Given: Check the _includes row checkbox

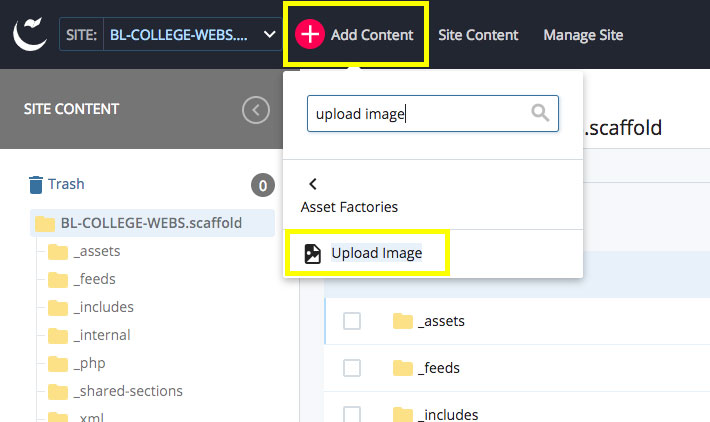Looking at the screenshot, I should coord(352,415).
